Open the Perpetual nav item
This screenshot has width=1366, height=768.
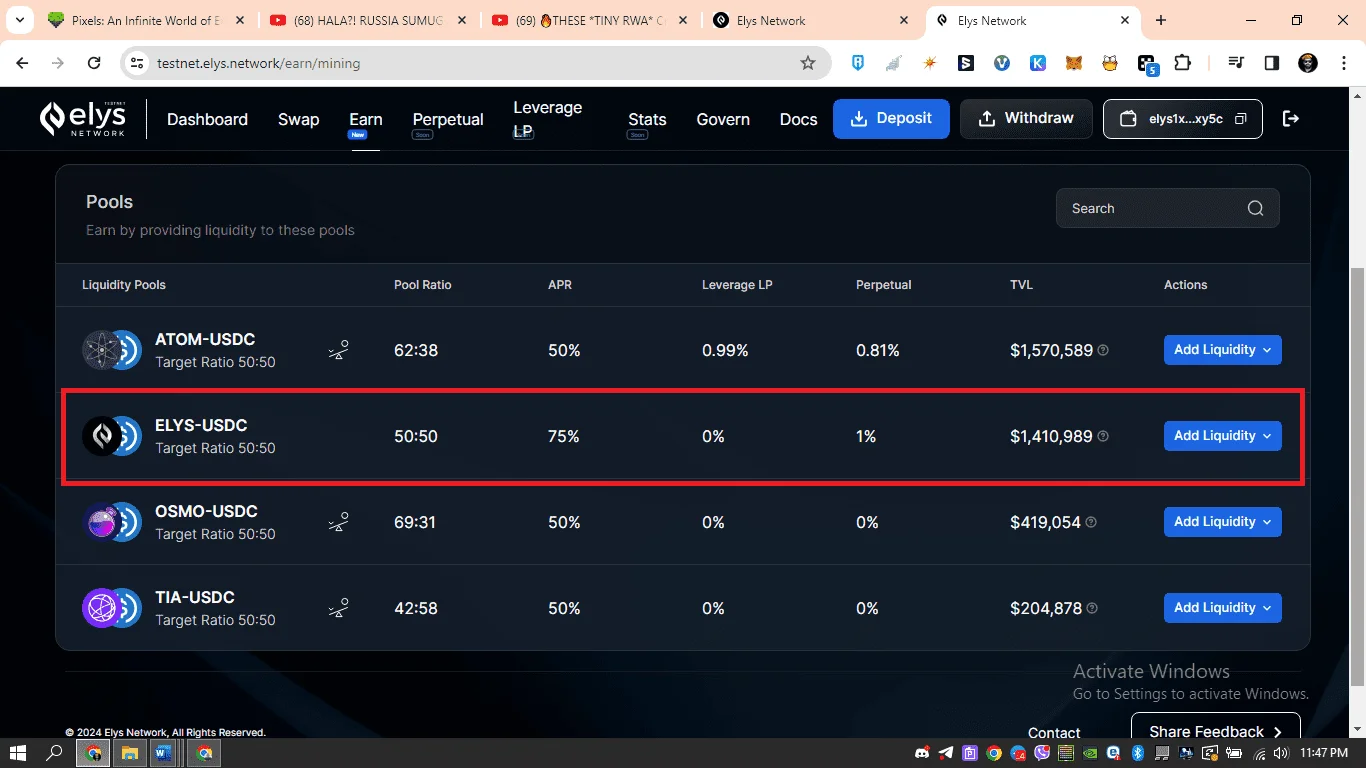click(x=448, y=120)
